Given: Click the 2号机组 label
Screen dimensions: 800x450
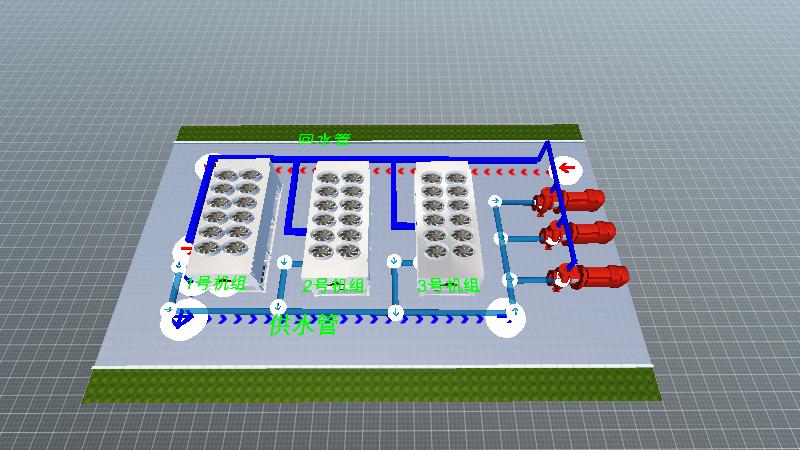Looking at the screenshot, I should (334, 286).
